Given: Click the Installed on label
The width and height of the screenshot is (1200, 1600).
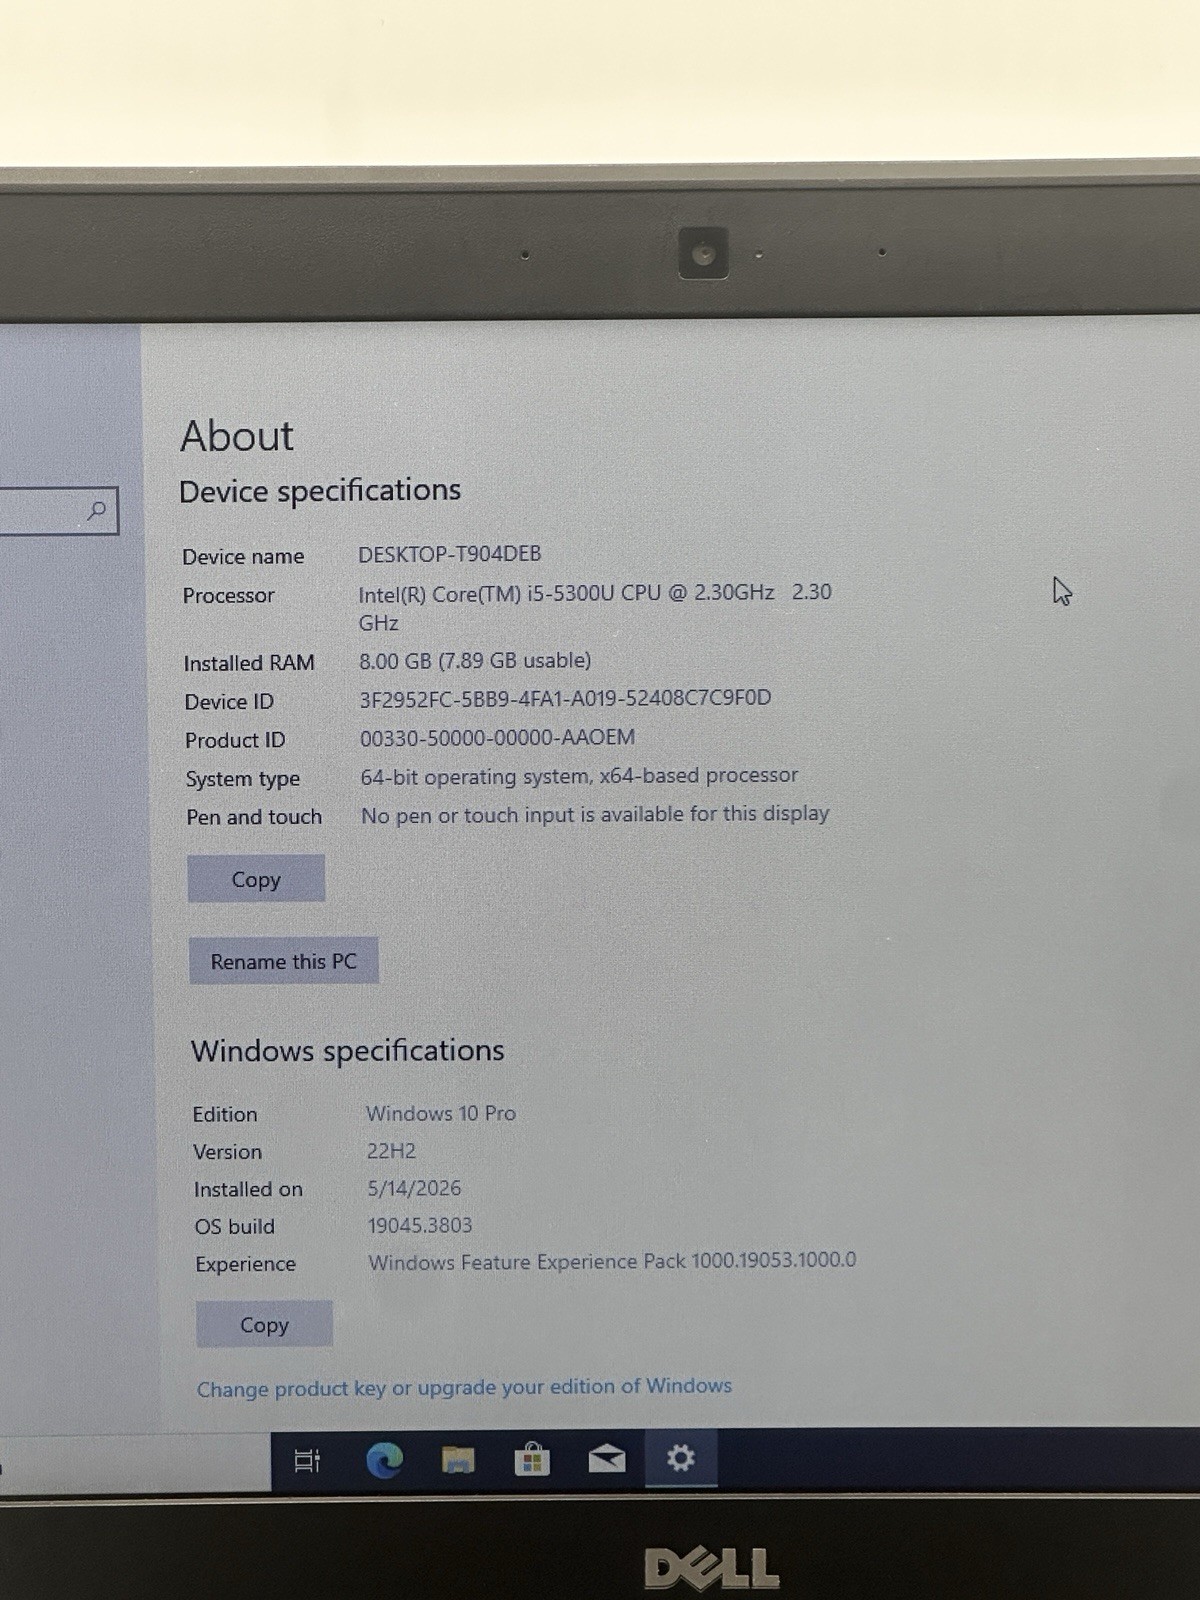Looking at the screenshot, I should click(248, 1189).
